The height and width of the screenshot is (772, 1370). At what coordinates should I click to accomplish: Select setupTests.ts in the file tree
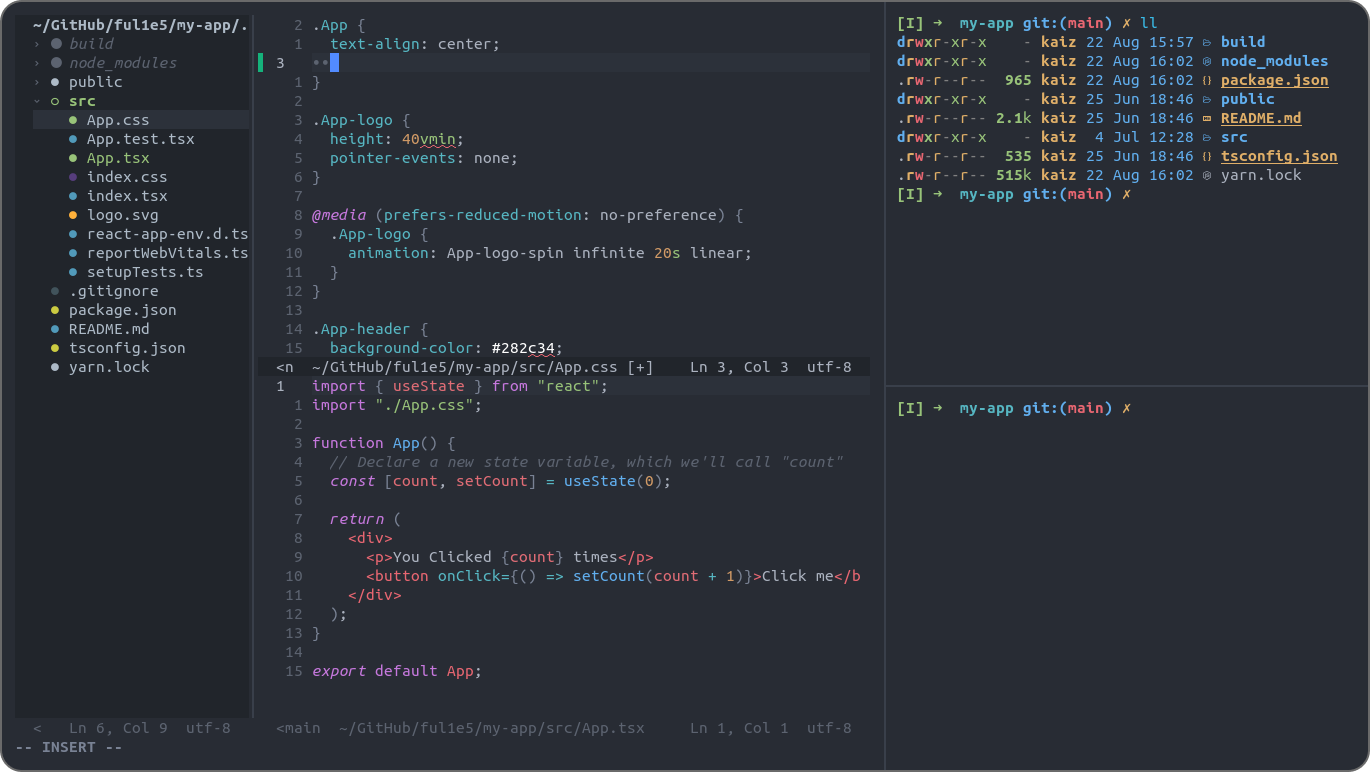(x=145, y=272)
